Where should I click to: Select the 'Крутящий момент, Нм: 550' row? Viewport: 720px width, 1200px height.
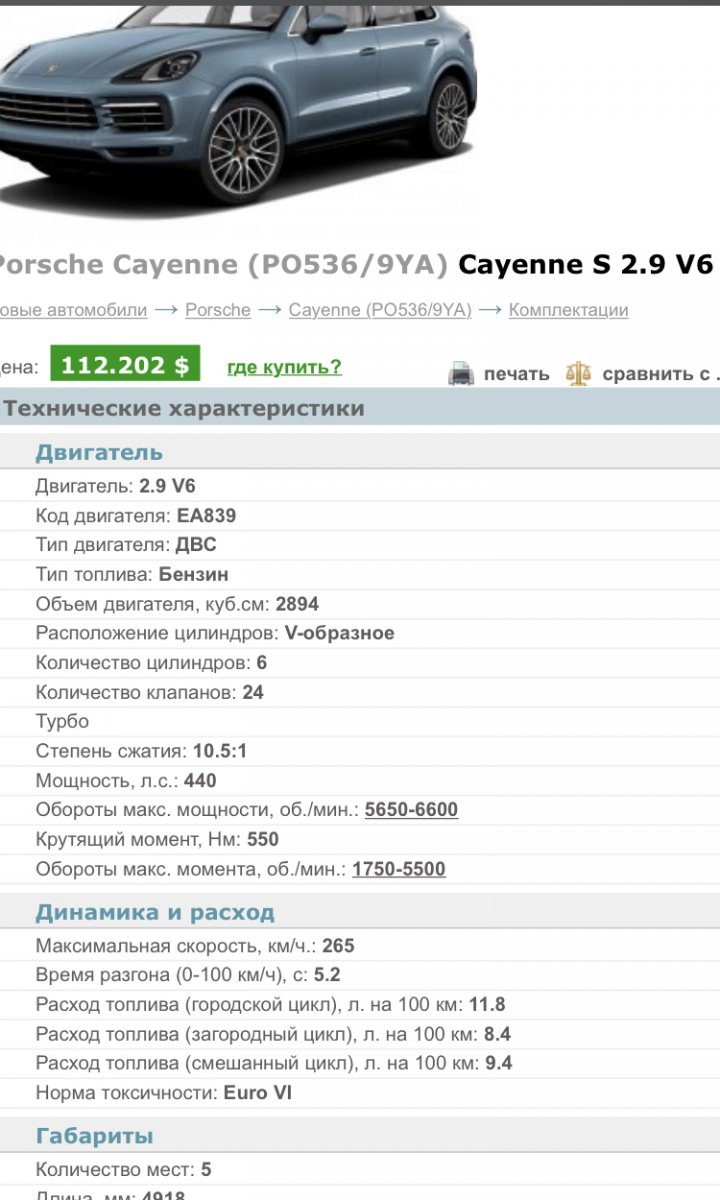click(360, 839)
